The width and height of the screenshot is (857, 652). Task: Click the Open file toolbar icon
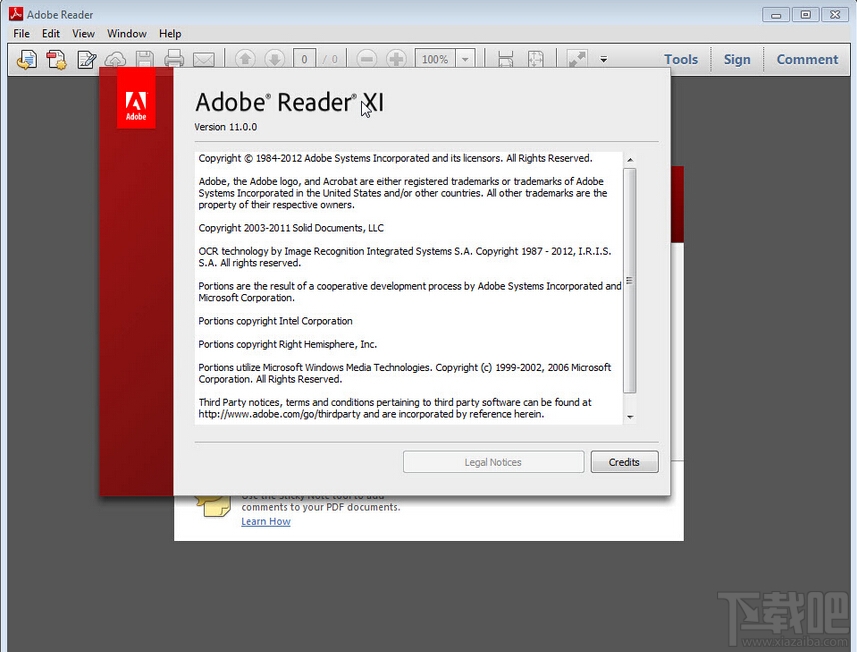pos(27,59)
